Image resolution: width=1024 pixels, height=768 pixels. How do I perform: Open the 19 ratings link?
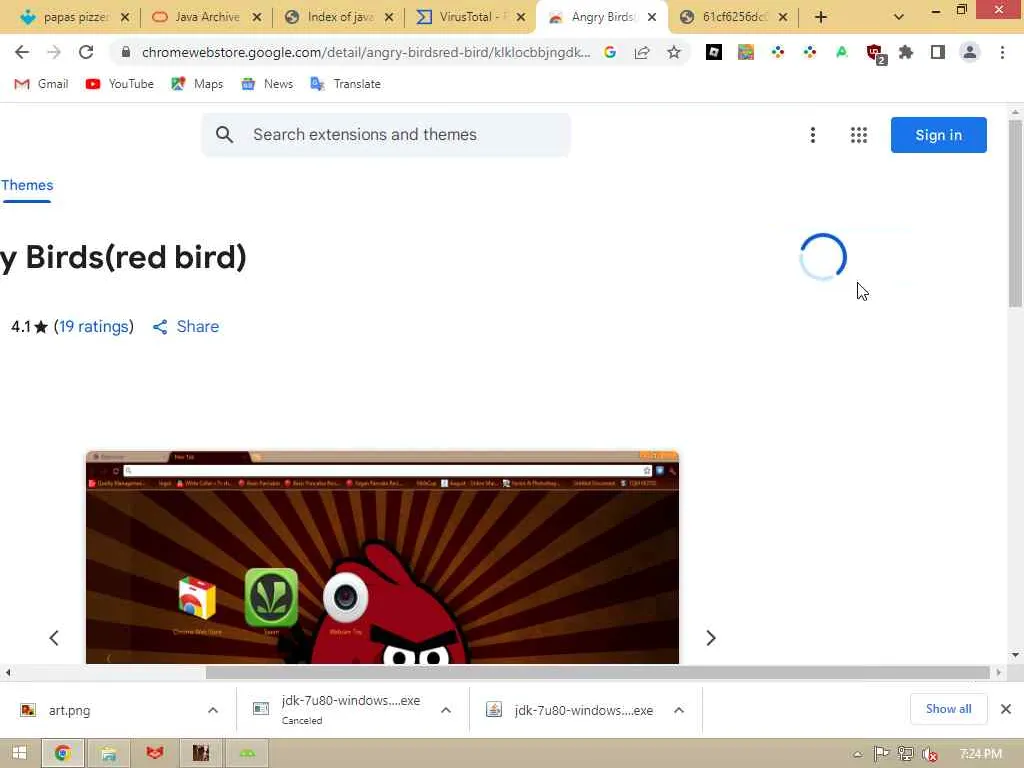click(x=93, y=327)
